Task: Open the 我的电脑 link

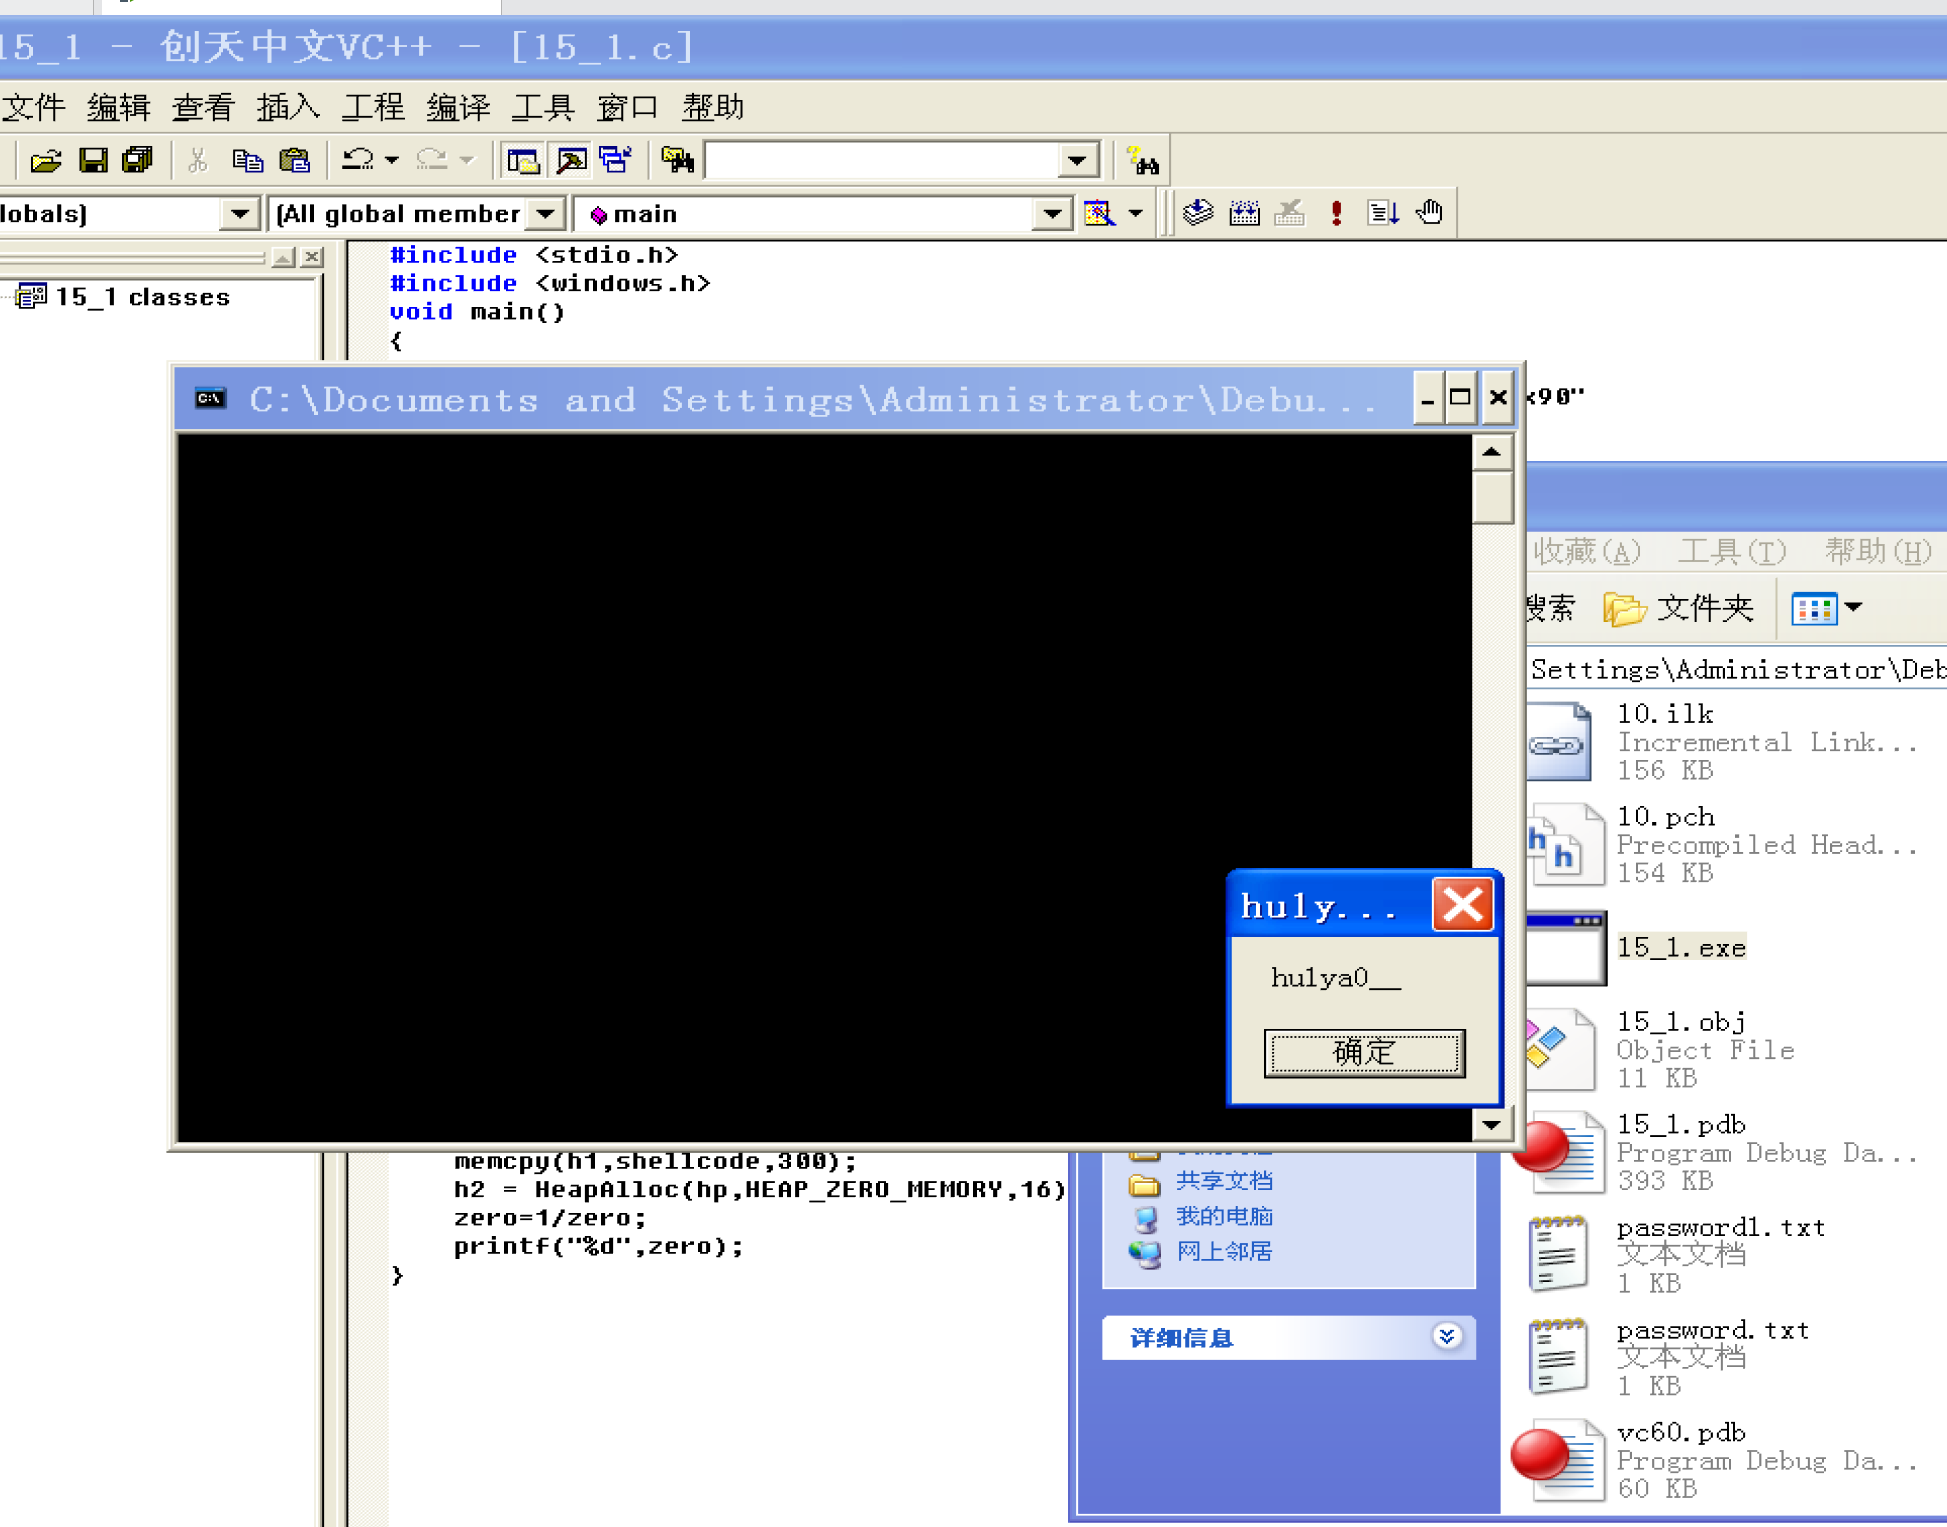Action: click(1223, 1216)
